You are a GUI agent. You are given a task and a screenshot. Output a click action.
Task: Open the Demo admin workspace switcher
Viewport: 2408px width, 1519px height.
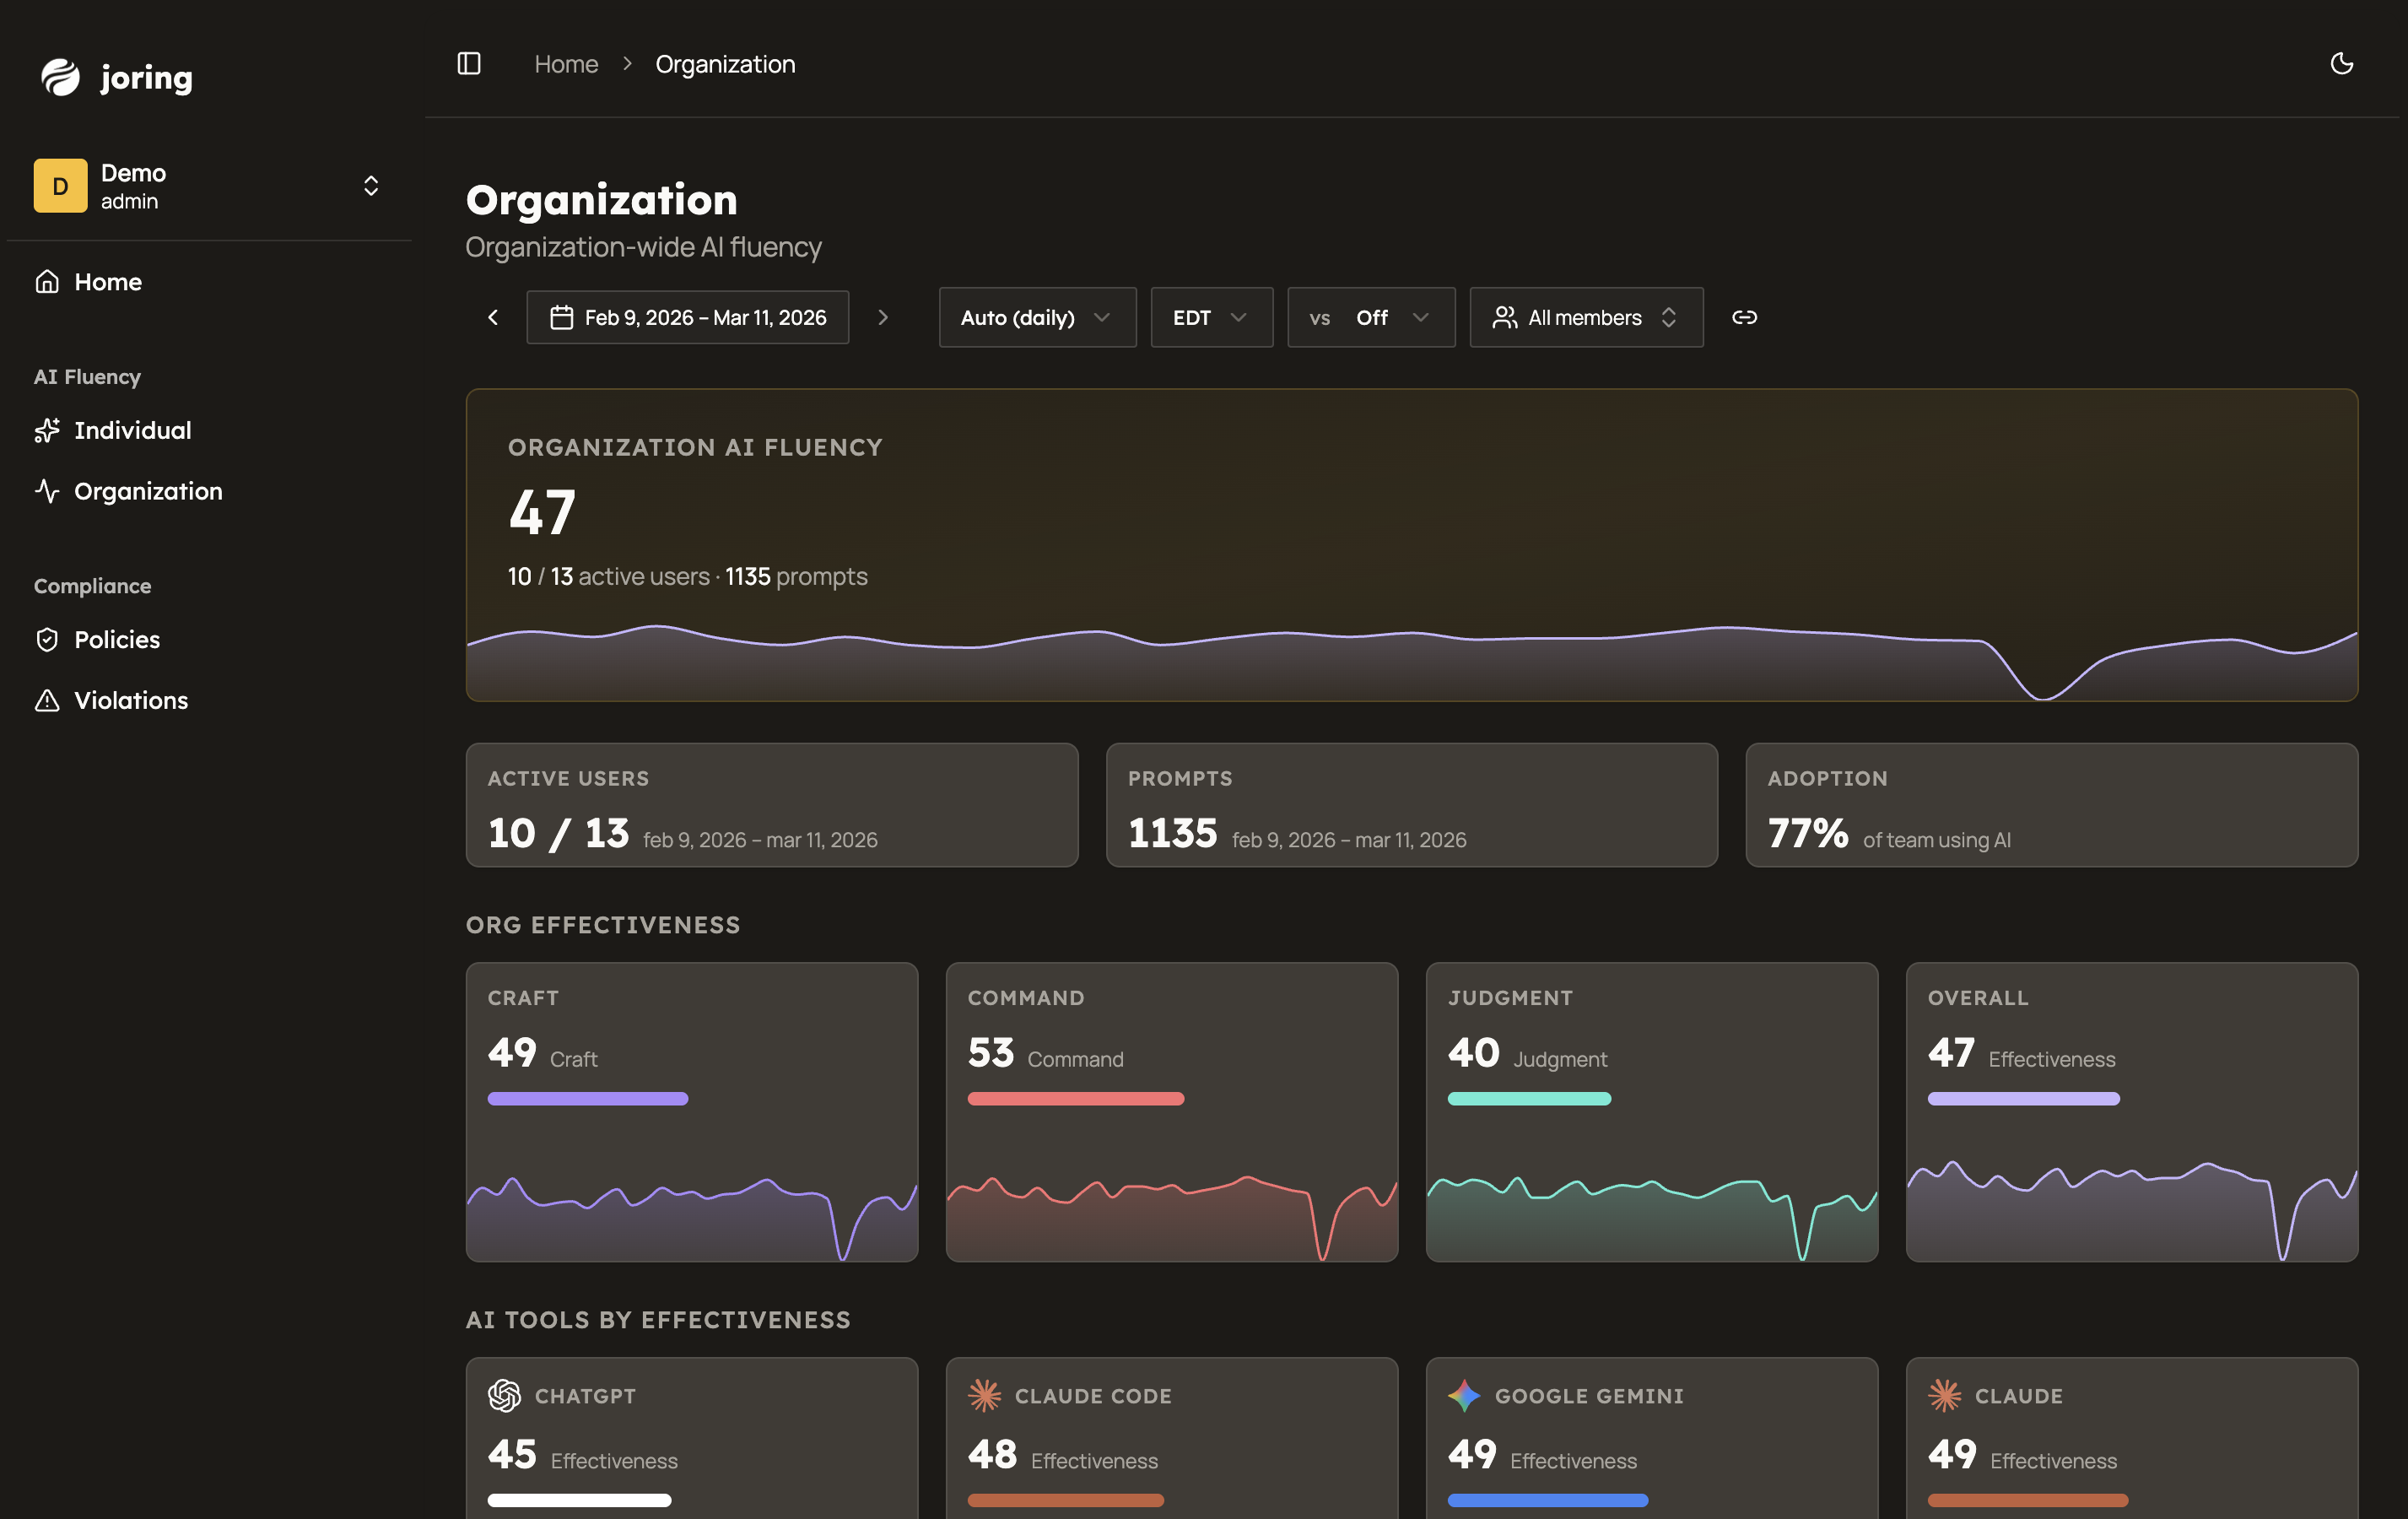coord(207,186)
